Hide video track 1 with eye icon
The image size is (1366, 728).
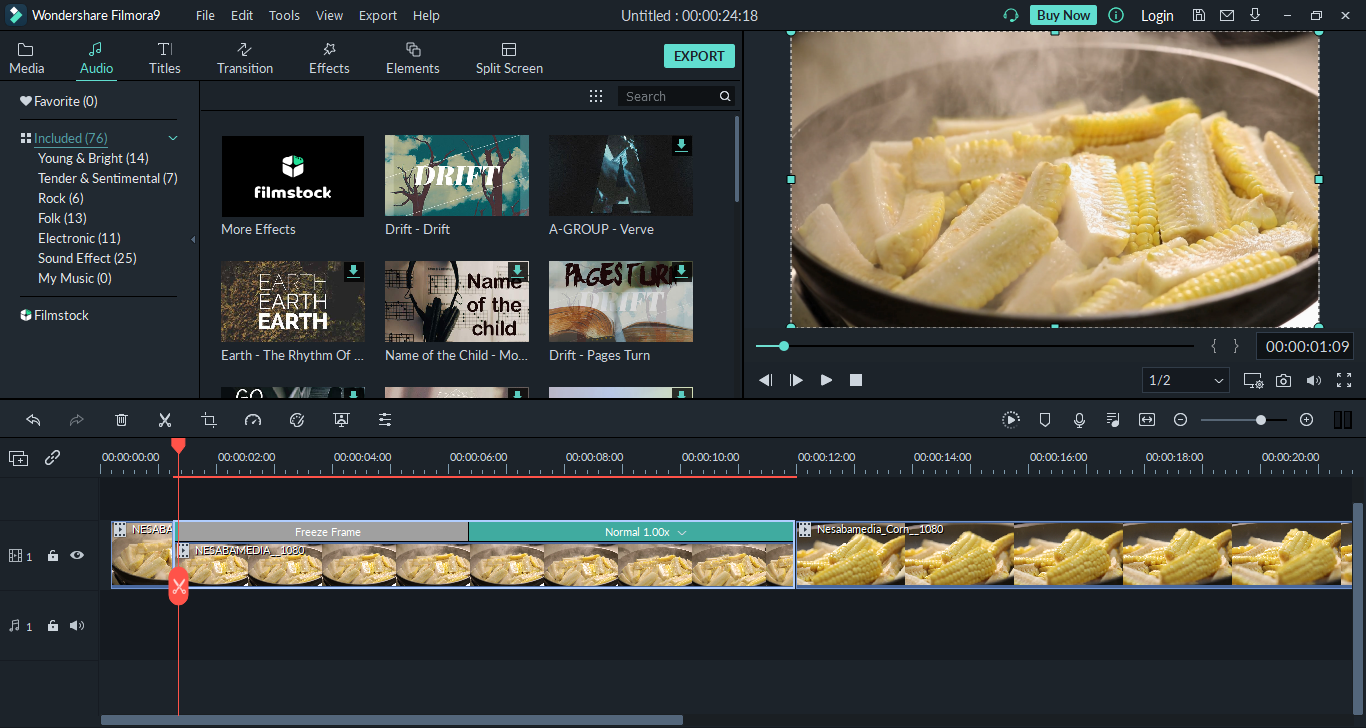(x=77, y=555)
